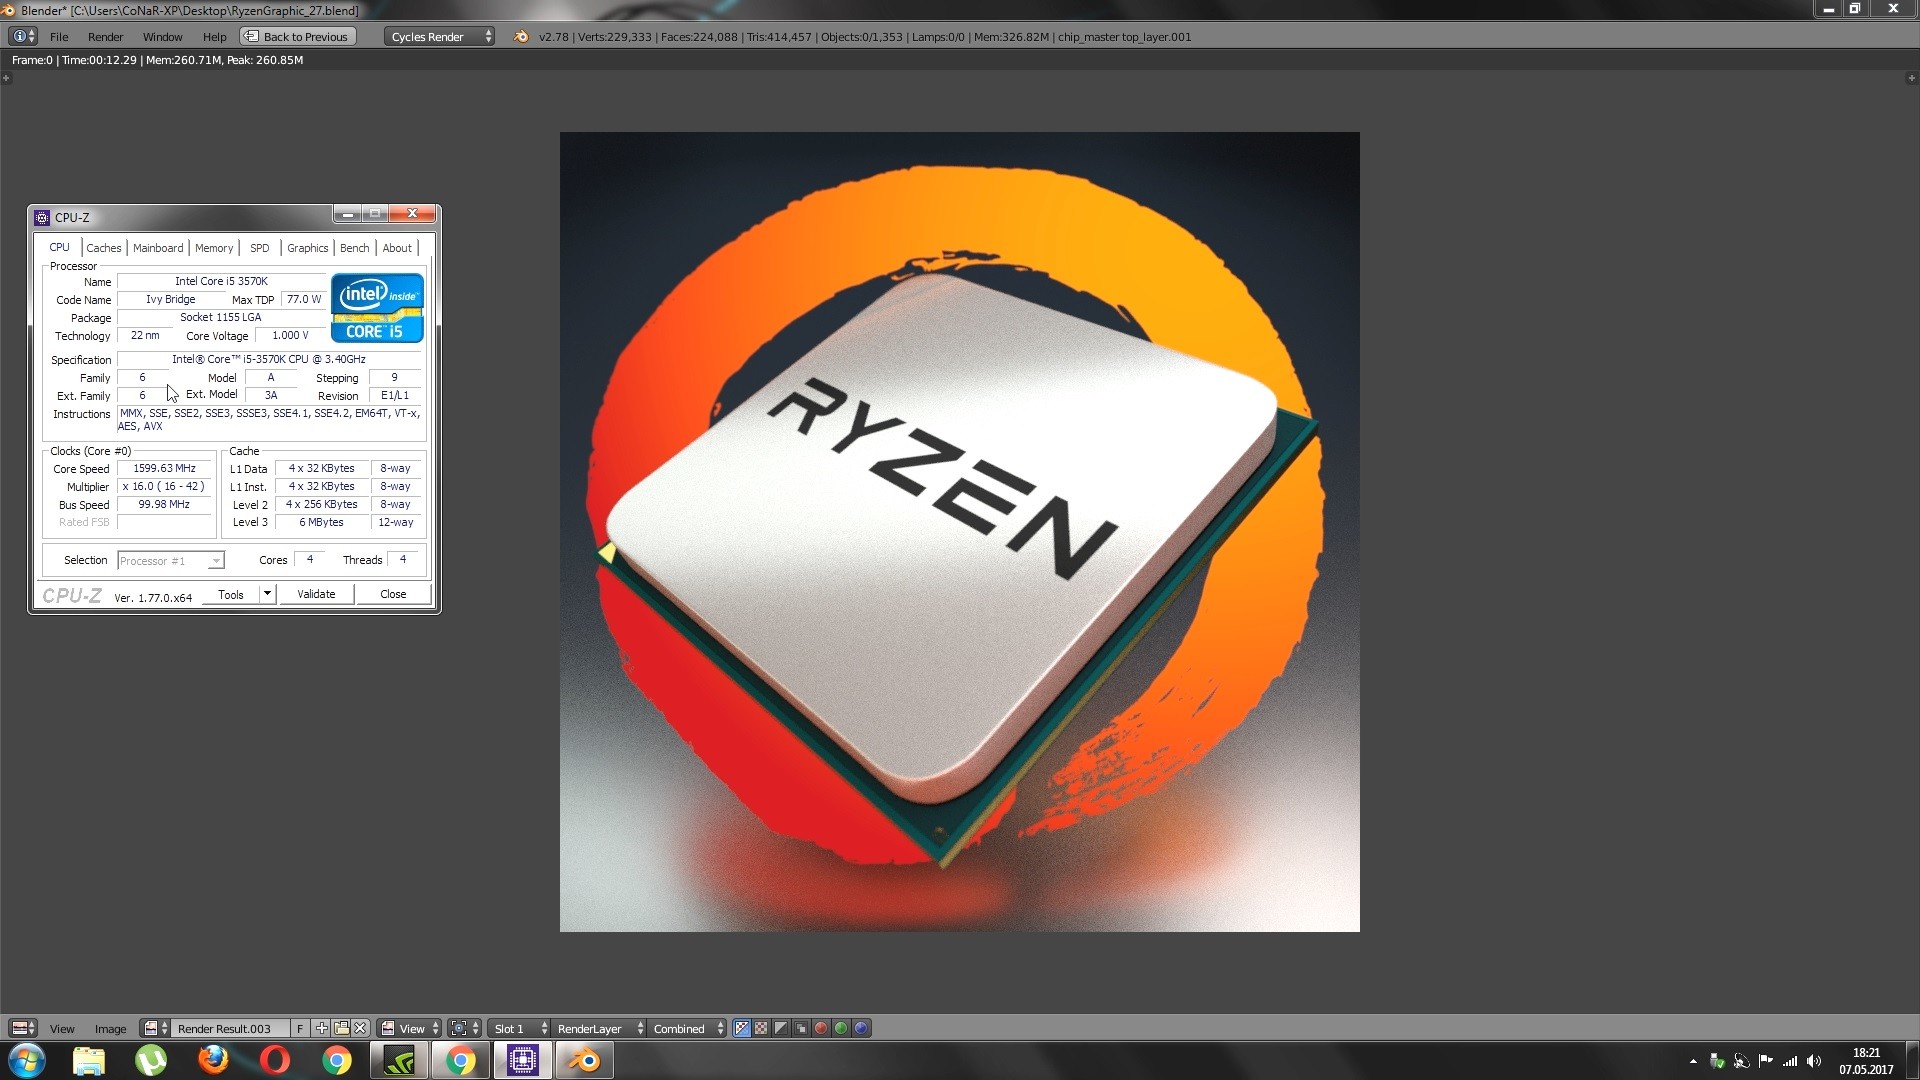Image resolution: width=1920 pixels, height=1080 pixels.
Task: Switch to the CPU-Z SPD tab
Action: tap(259, 248)
